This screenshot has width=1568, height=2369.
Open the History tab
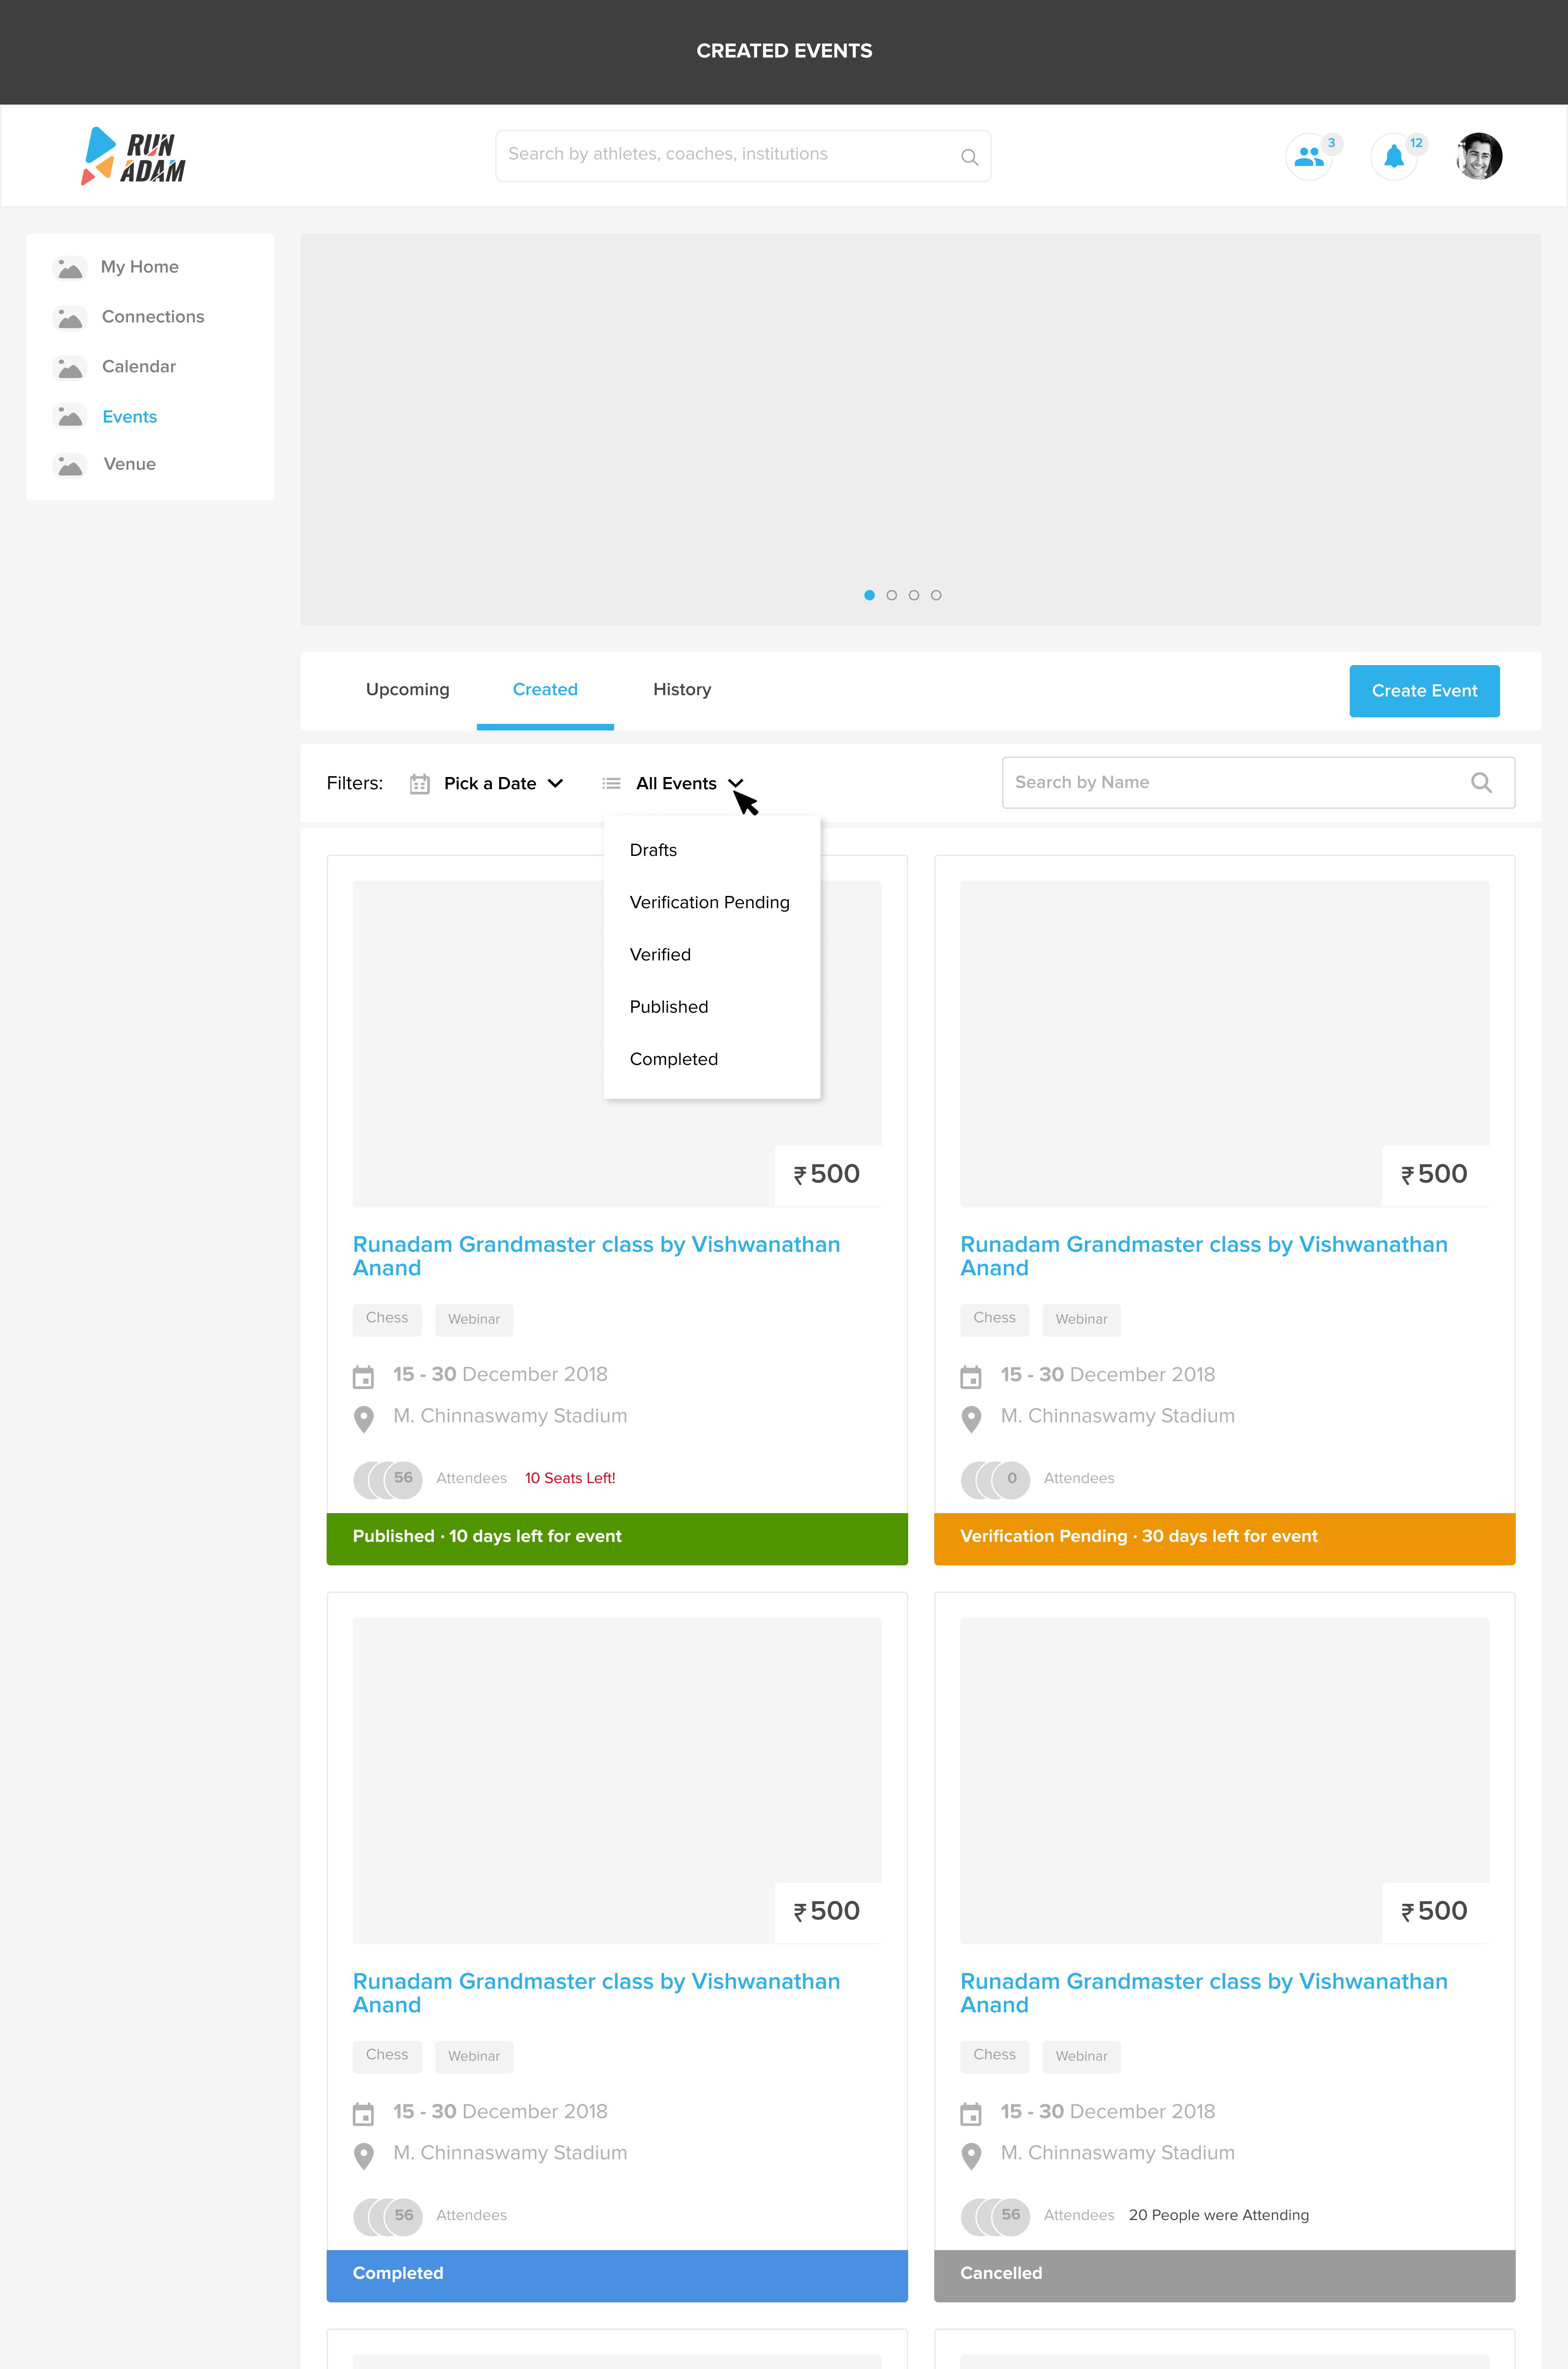[x=681, y=689]
